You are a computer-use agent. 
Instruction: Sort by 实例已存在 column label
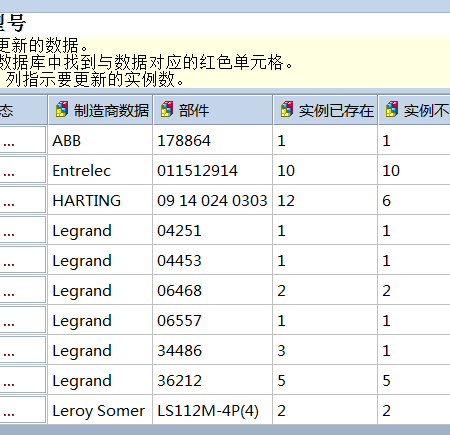(336, 111)
